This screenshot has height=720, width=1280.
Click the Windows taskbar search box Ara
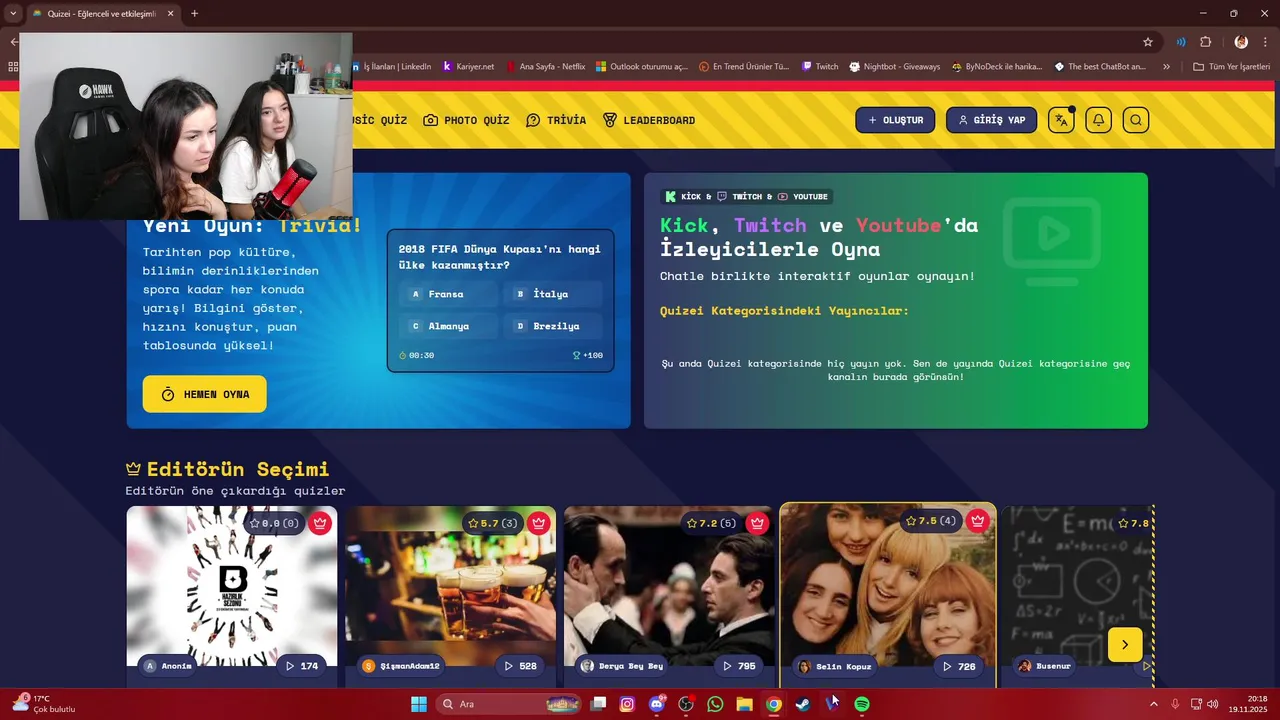510,704
